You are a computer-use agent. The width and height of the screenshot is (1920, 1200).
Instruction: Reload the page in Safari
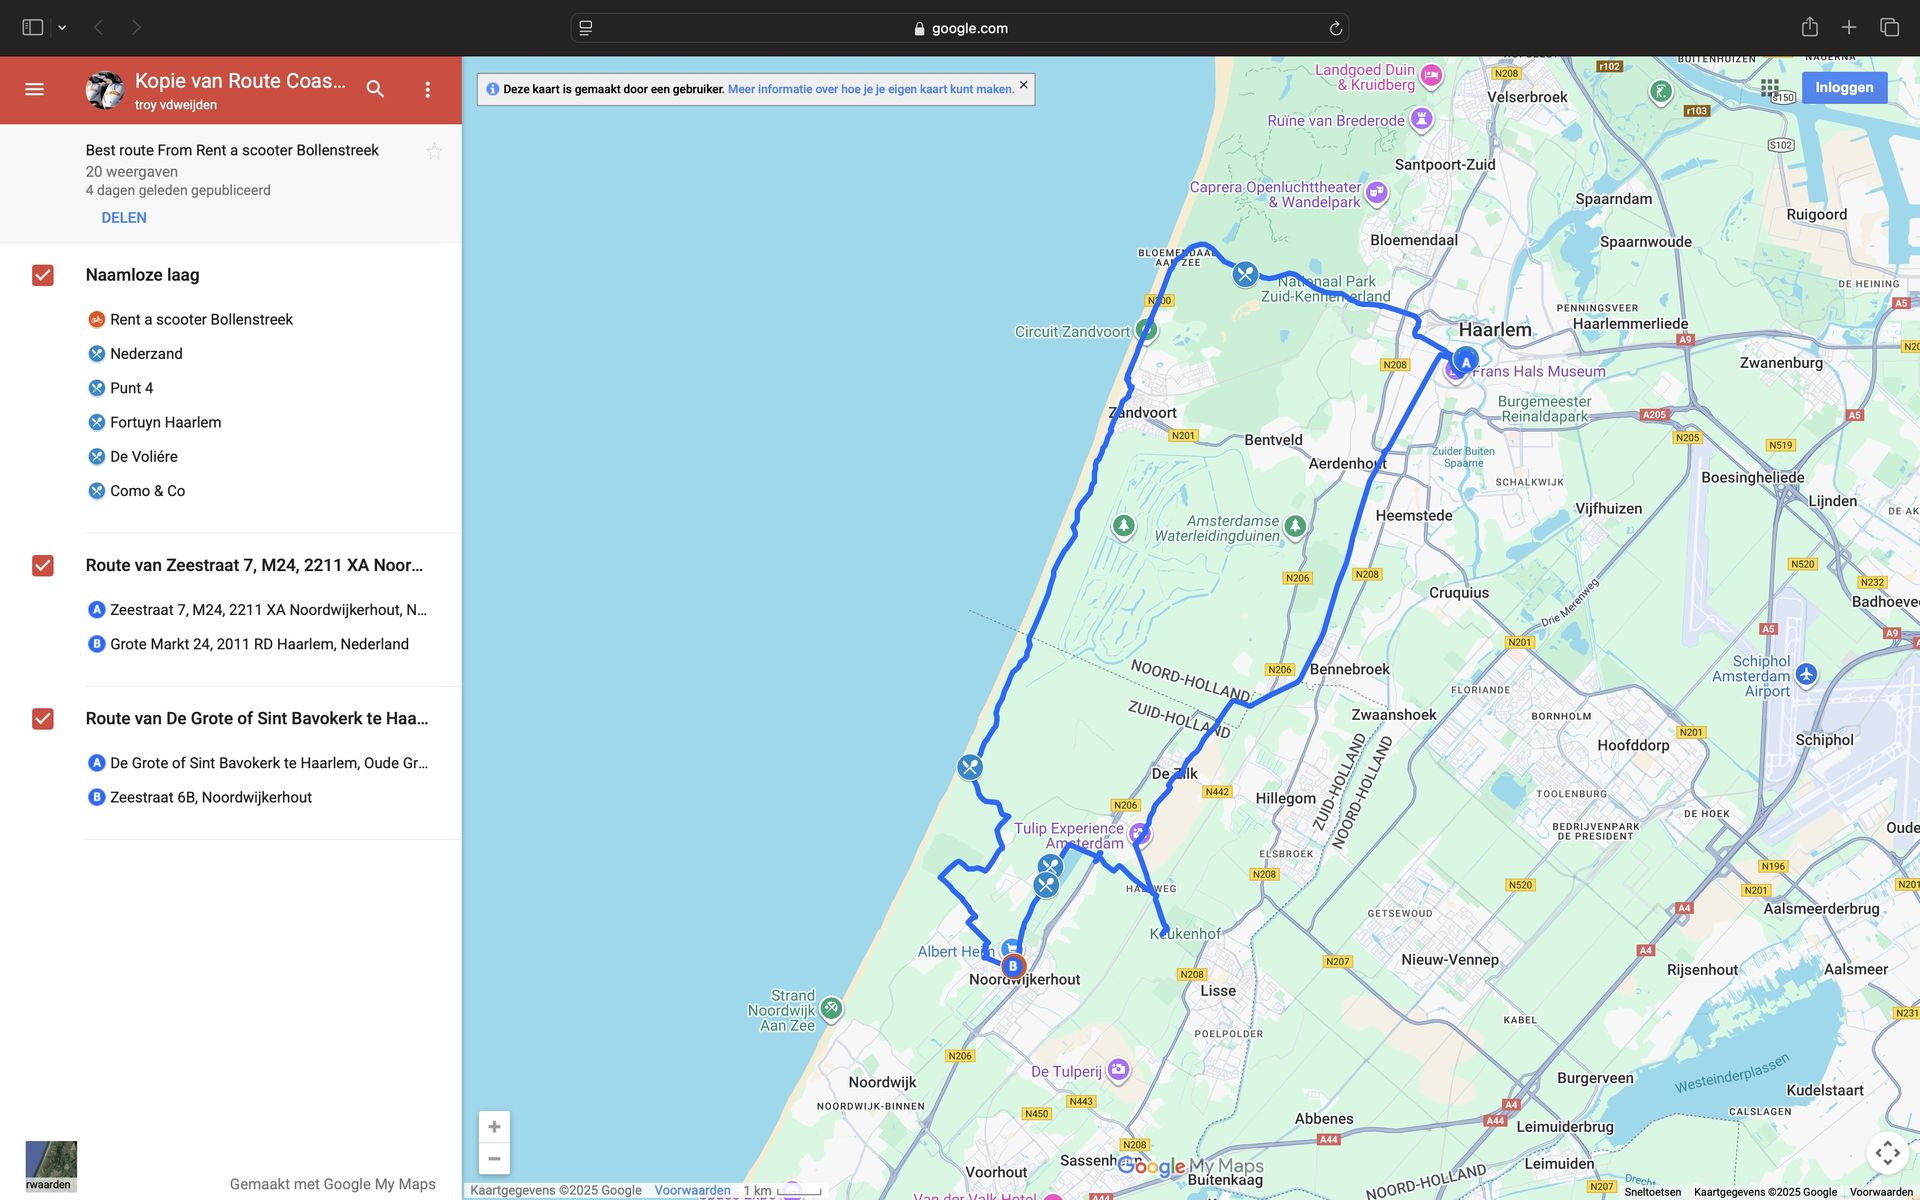[1334, 27]
